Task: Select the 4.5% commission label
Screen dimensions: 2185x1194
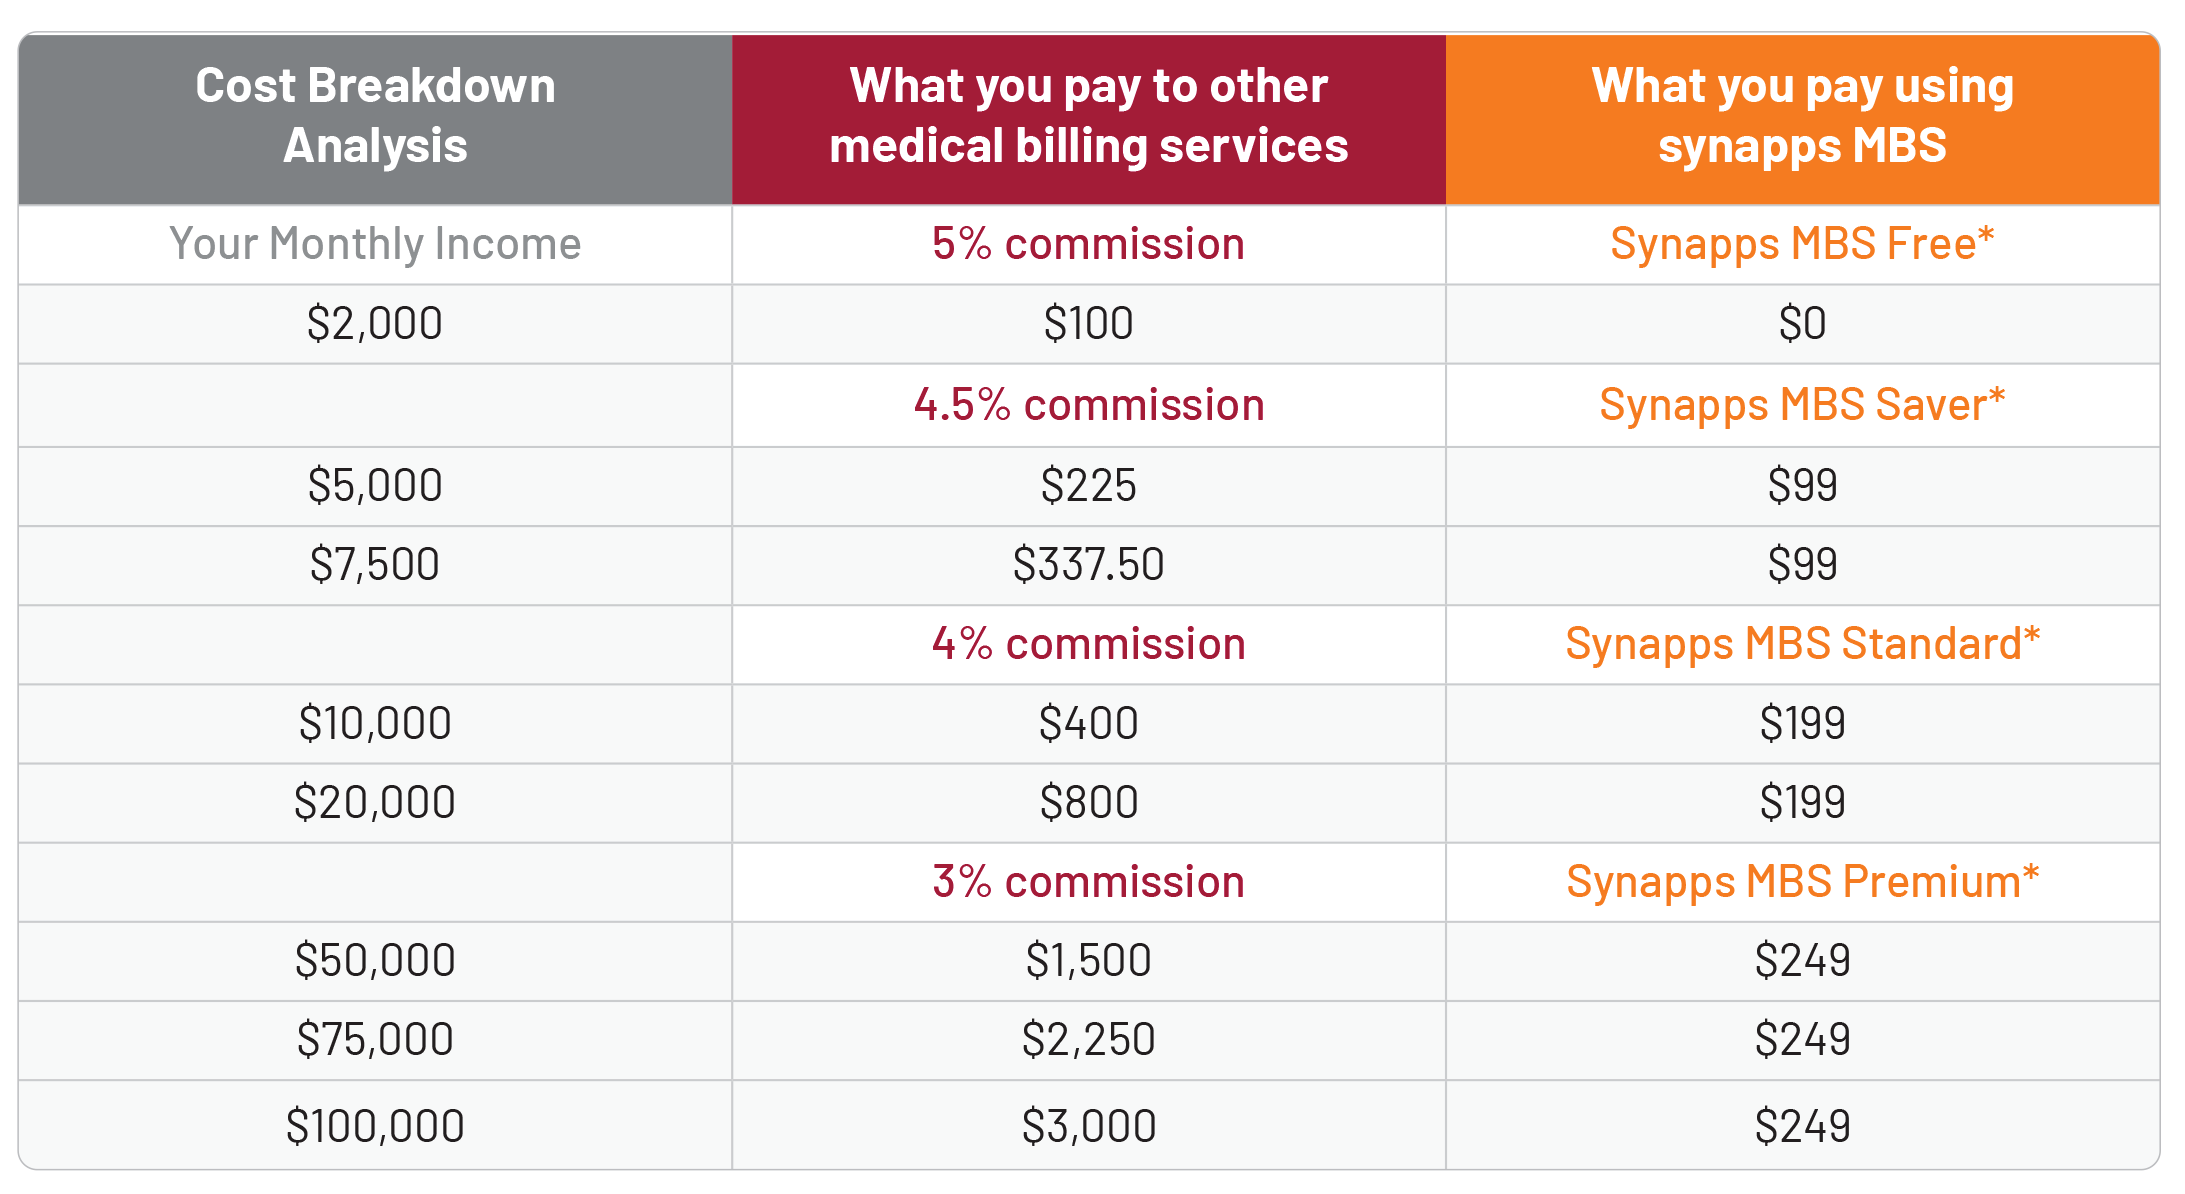Action: (1089, 405)
